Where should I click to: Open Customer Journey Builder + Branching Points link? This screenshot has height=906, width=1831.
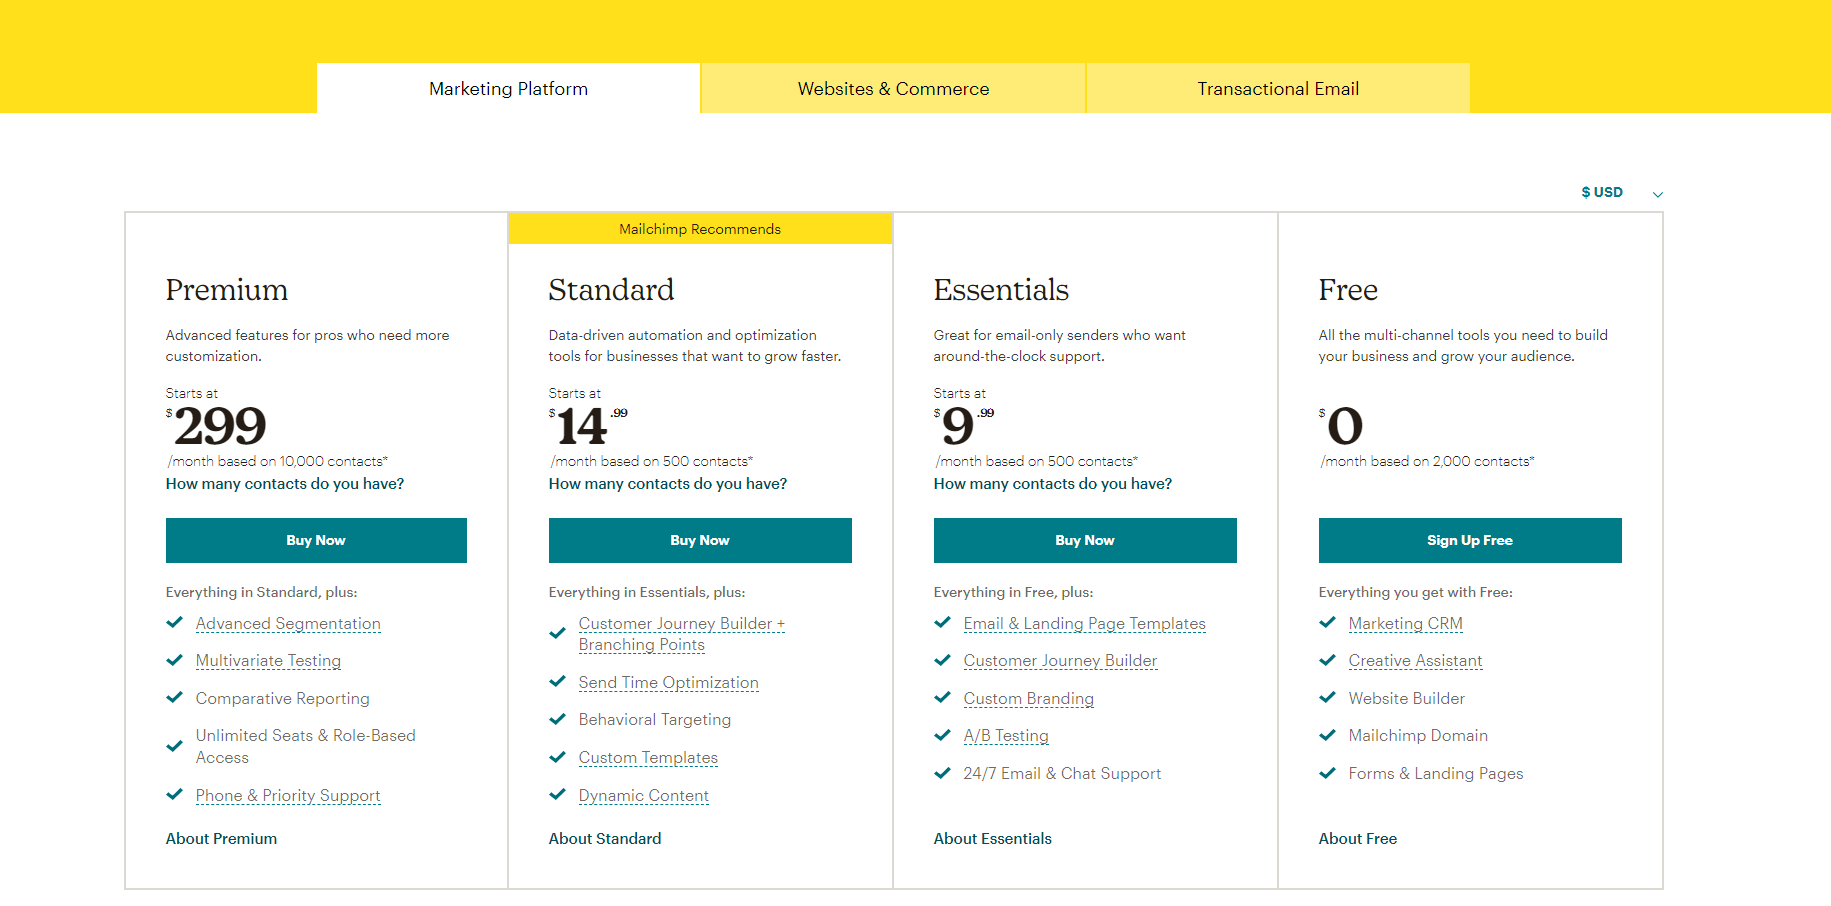pos(682,634)
